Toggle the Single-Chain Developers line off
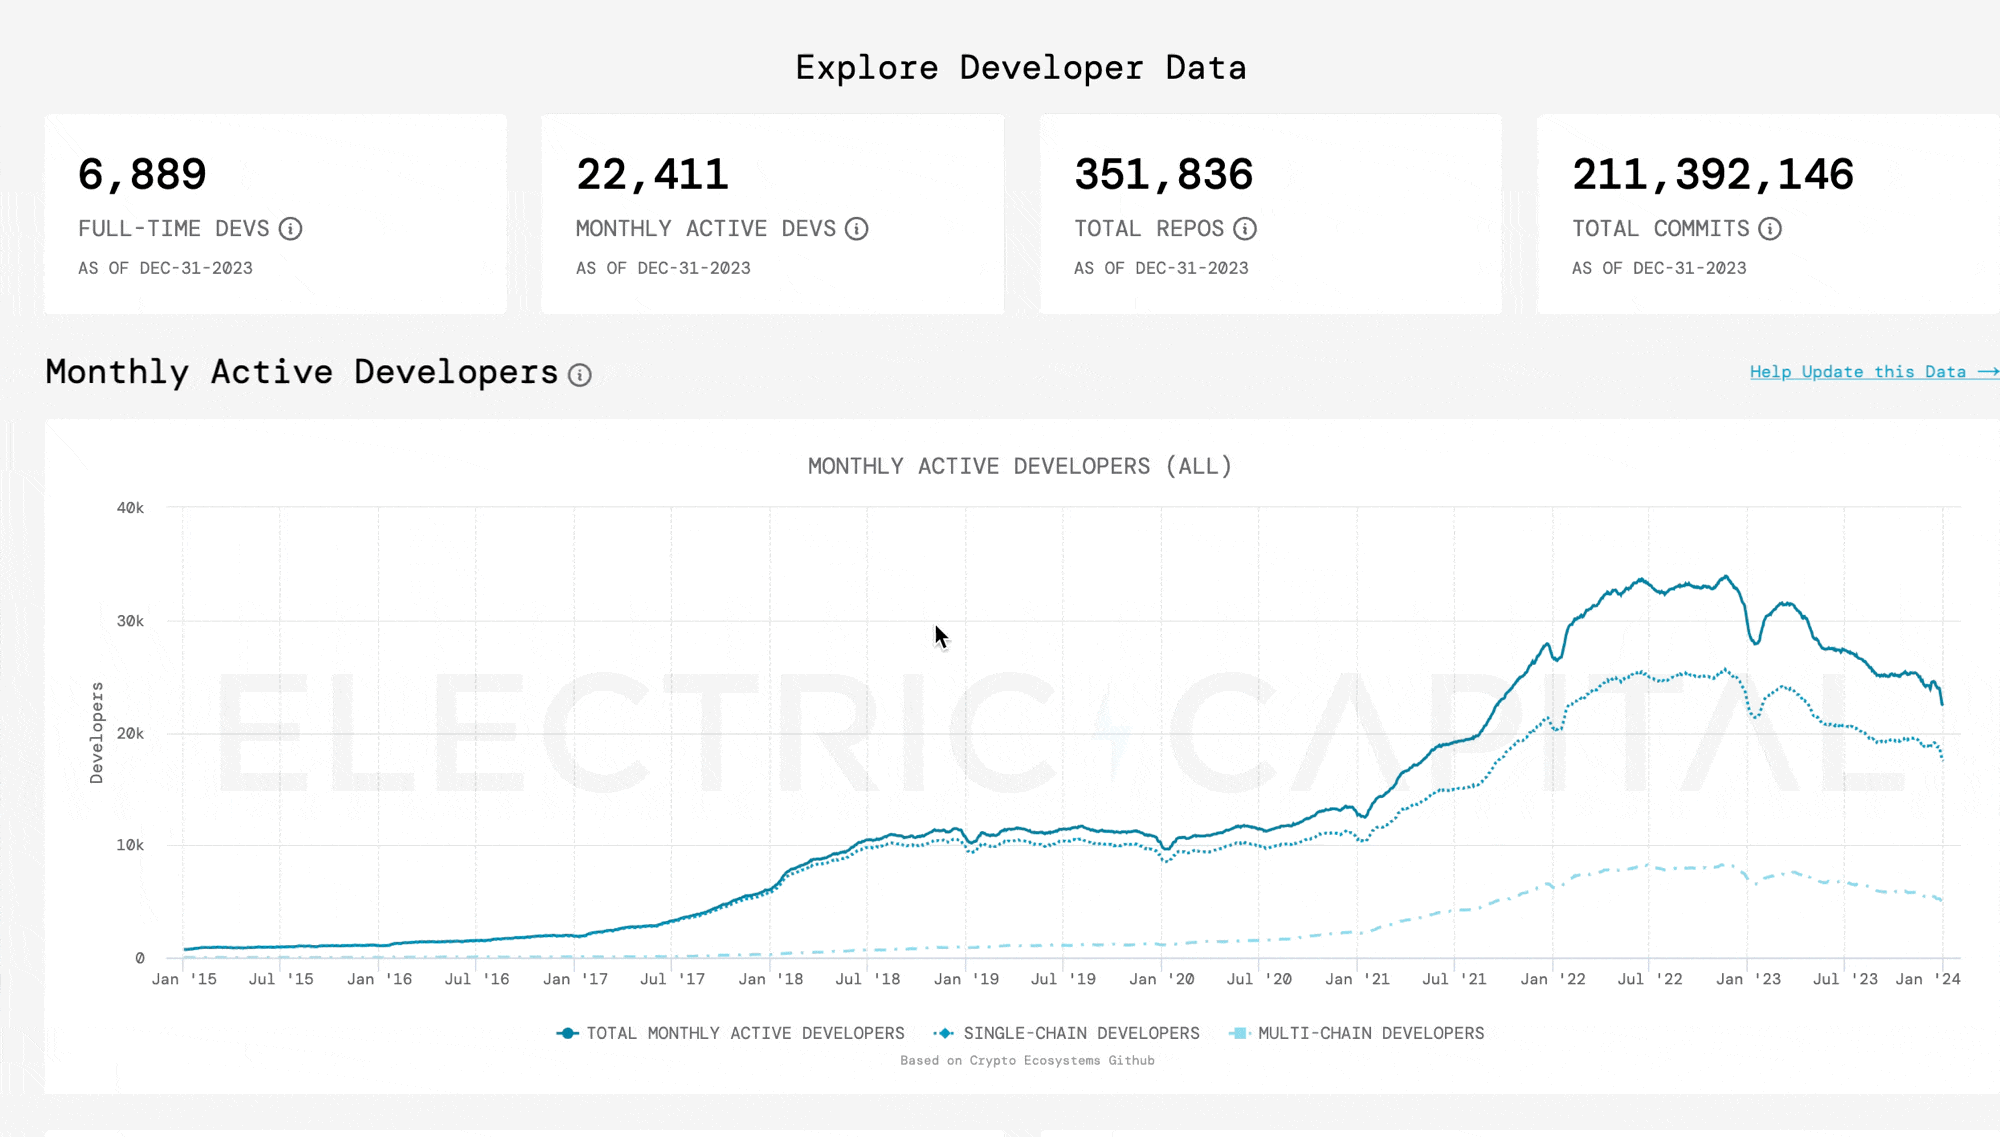The width and height of the screenshot is (2000, 1137). coord(1080,1033)
